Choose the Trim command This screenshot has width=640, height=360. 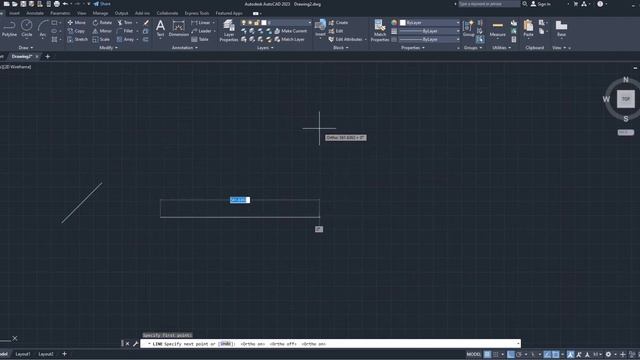click(125, 22)
